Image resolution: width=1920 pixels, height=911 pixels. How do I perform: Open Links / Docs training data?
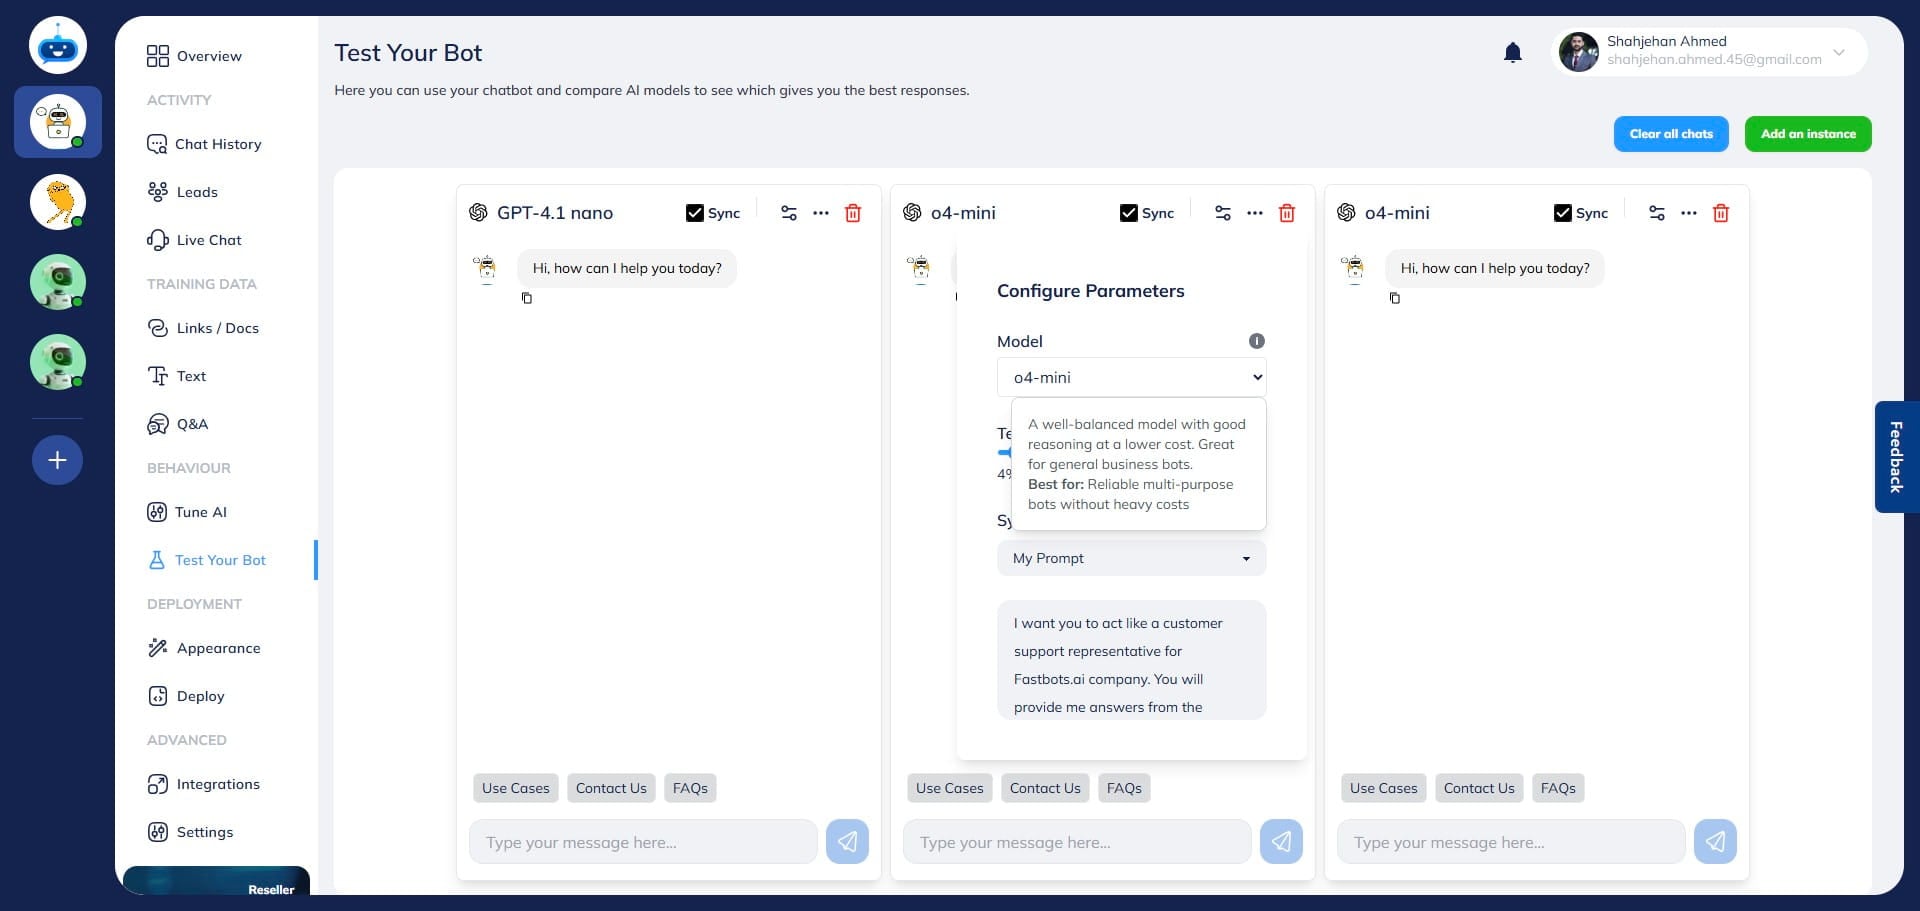click(x=203, y=328)
